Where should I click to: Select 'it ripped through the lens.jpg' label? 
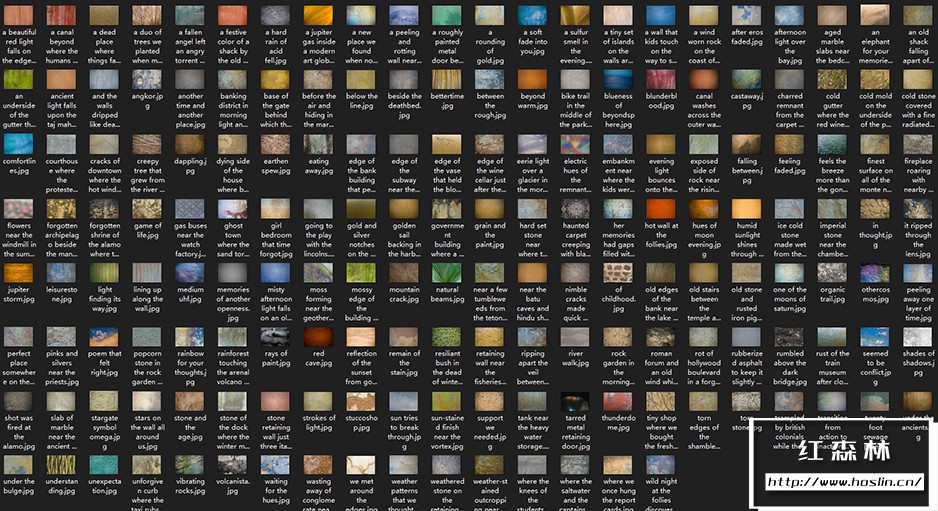coord(918,240)
